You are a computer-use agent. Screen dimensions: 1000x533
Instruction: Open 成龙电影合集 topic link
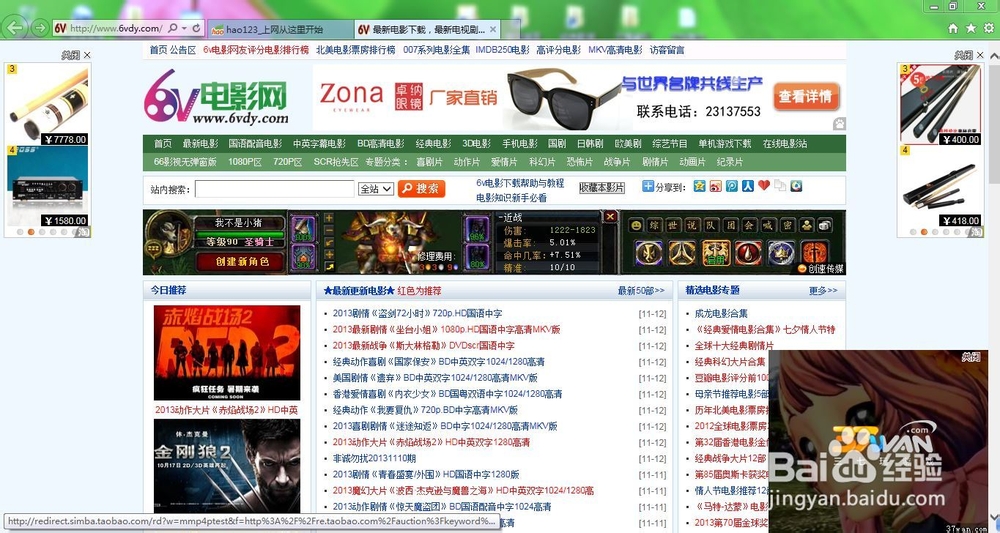coord(721,314)
